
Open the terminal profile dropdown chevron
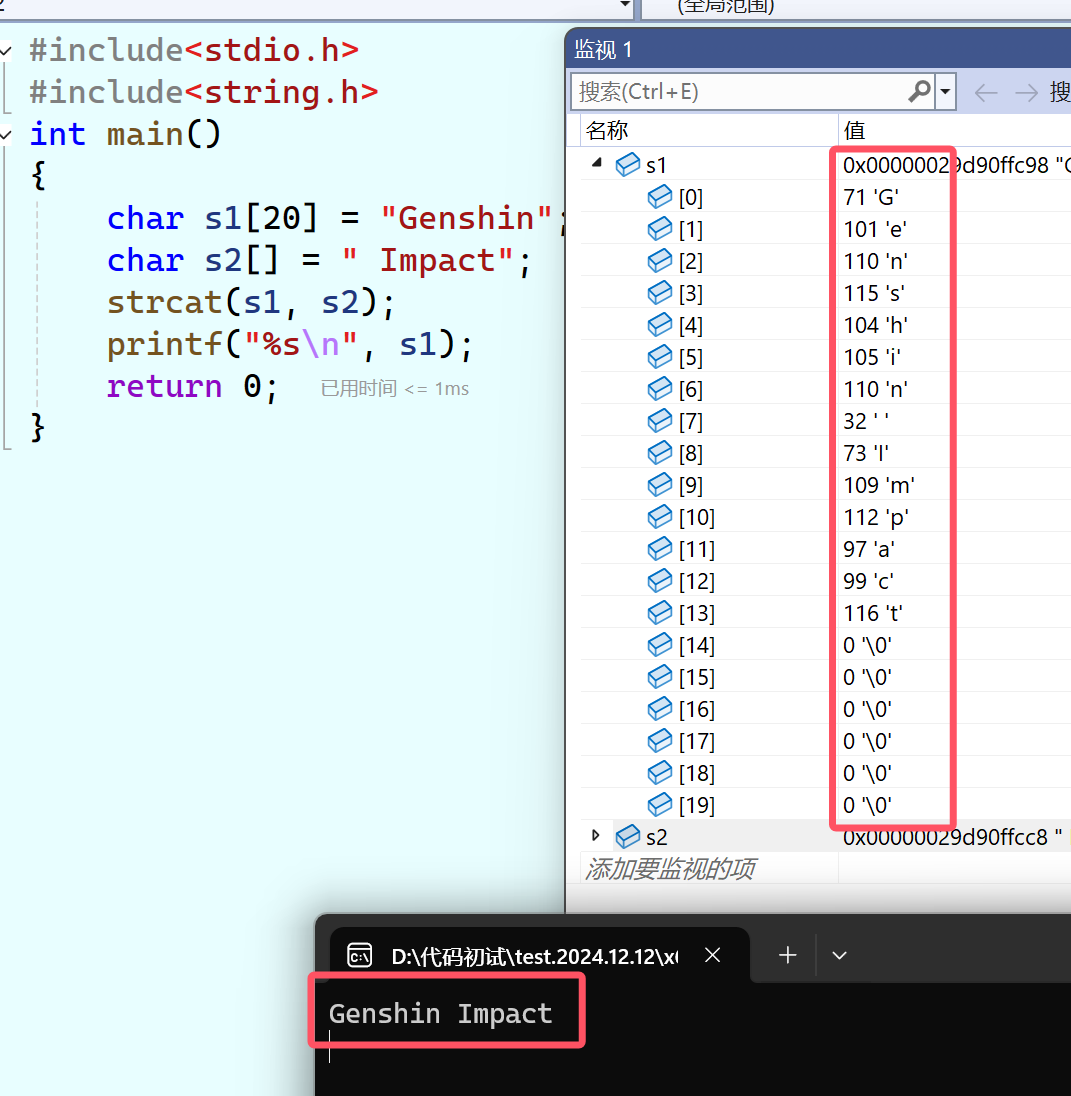point(840,955)
